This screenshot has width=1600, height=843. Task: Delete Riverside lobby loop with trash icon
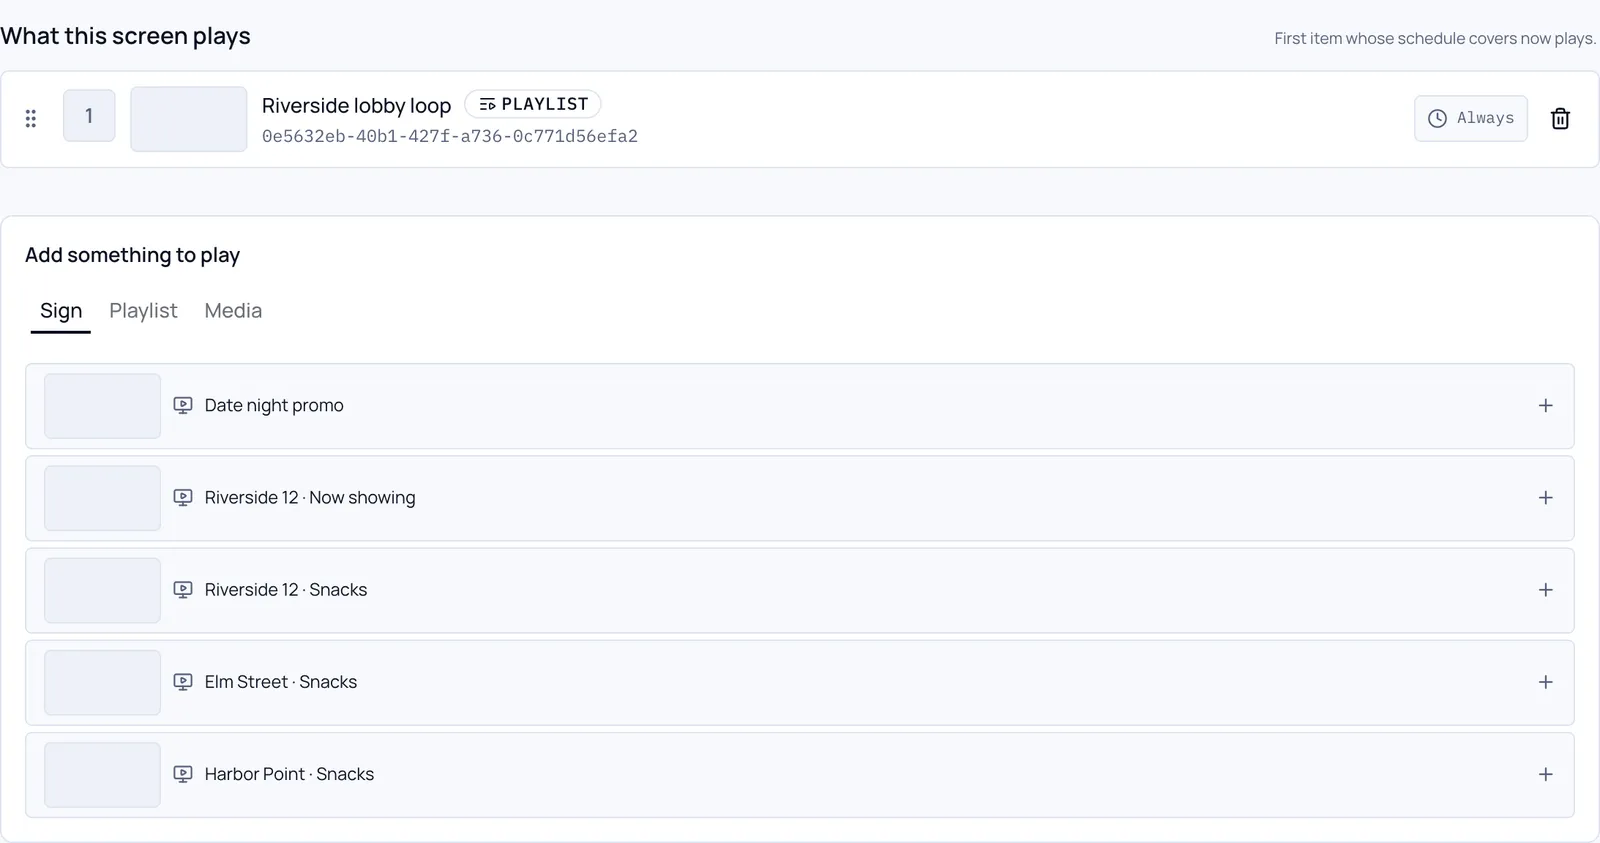(1560, 119)
